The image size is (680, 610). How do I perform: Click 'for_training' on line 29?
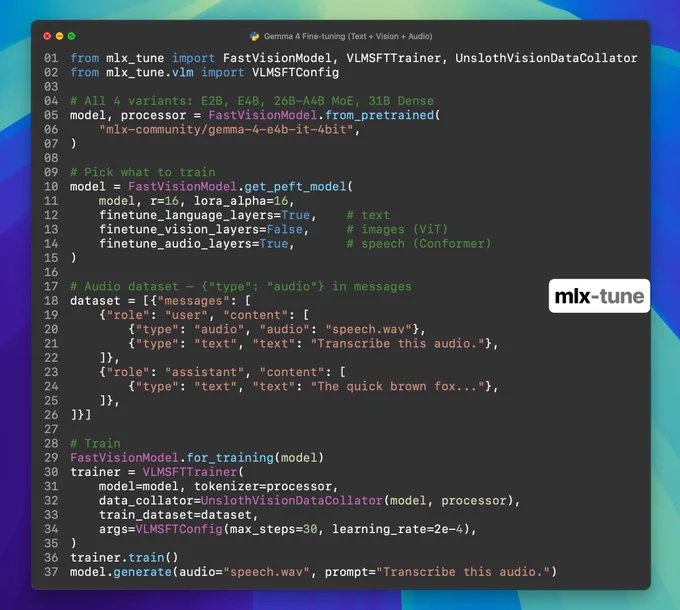230,458
